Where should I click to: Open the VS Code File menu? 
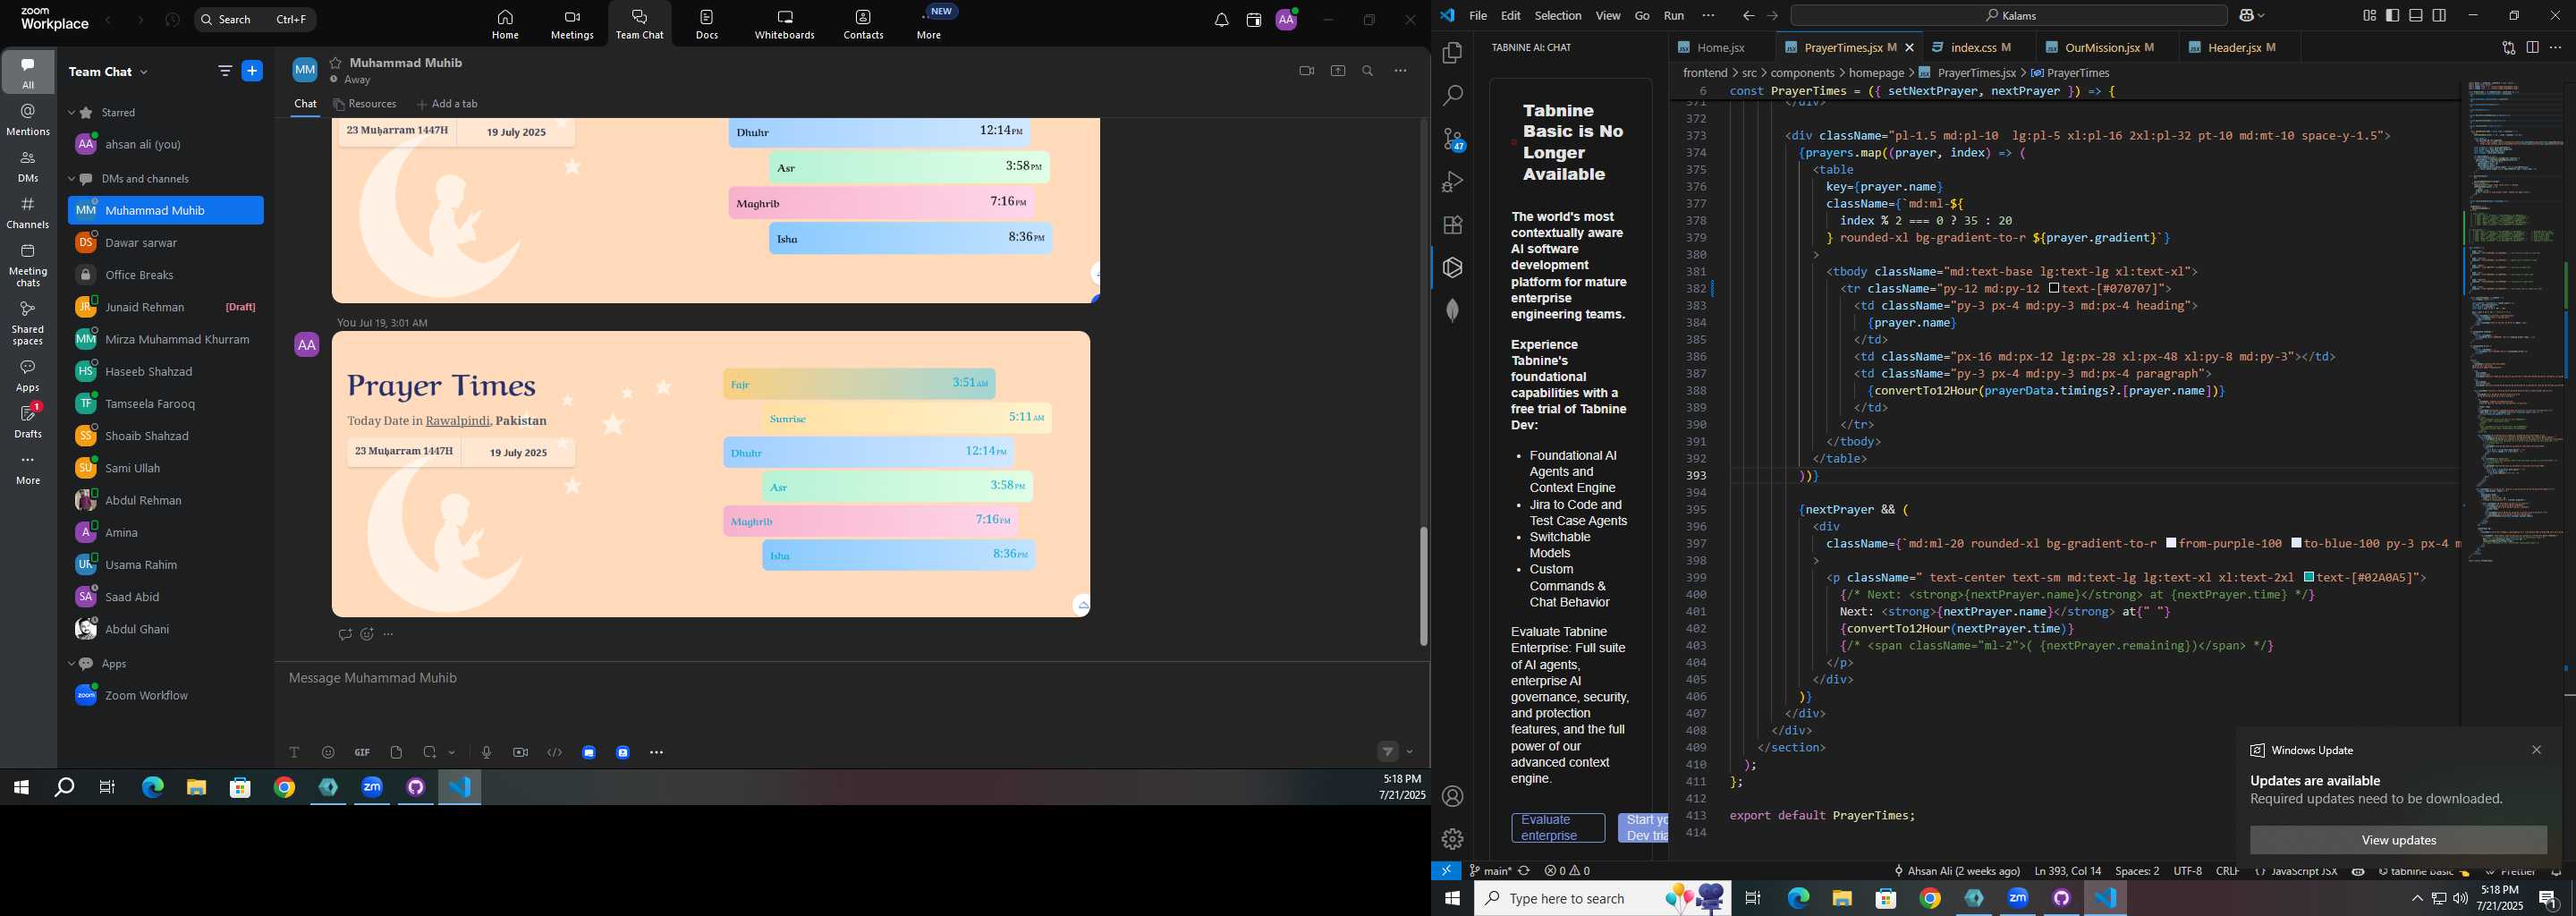pyautogui.click(x=1478, y=16)
